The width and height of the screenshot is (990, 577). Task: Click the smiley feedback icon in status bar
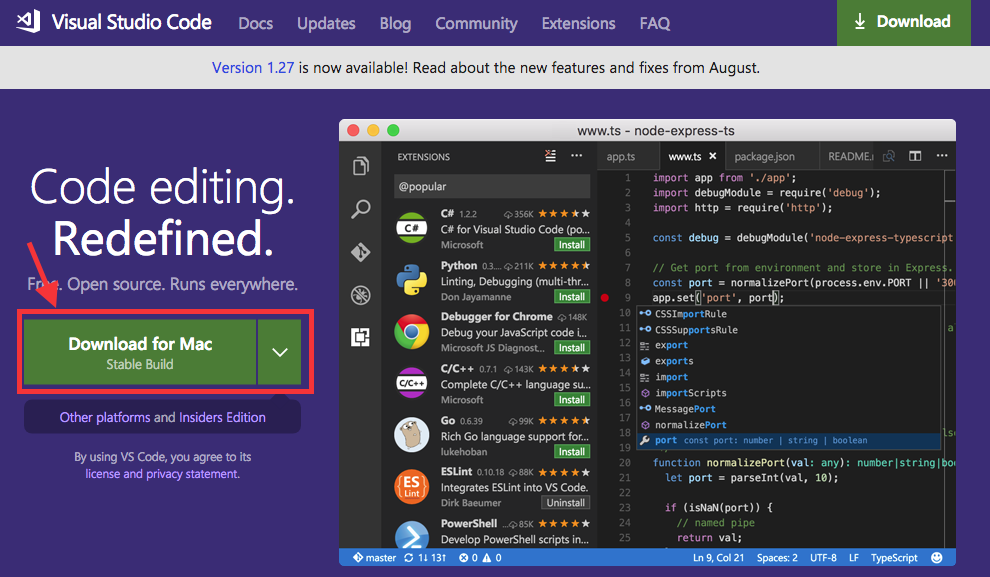pos(937,557)
